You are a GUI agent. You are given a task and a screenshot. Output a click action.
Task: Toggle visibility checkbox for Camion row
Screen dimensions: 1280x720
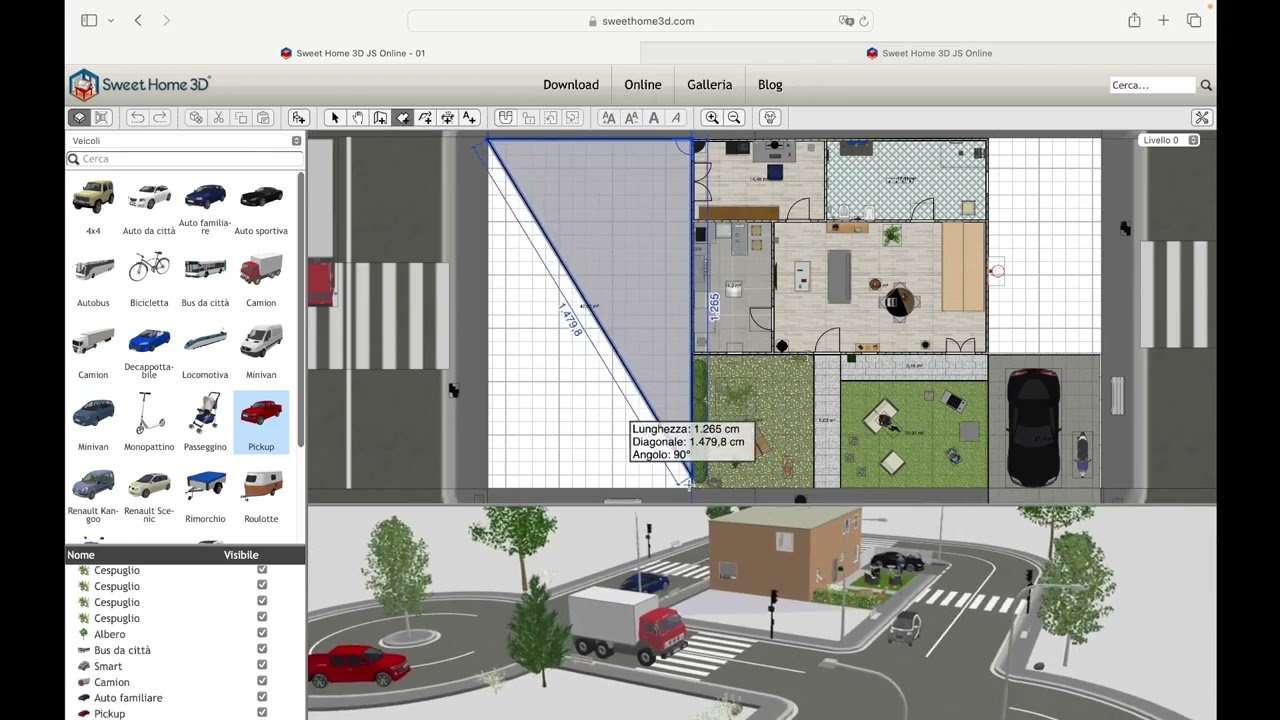click(262, 681)
